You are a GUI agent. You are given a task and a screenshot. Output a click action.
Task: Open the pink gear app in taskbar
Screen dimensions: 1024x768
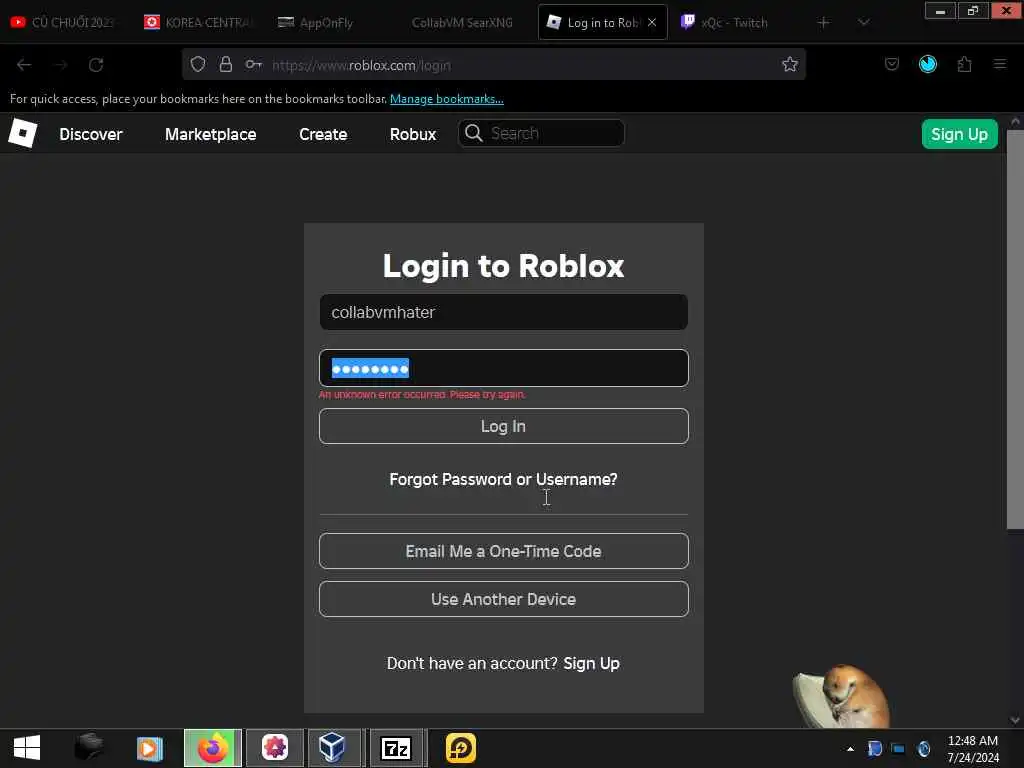(x=275, y=748)
